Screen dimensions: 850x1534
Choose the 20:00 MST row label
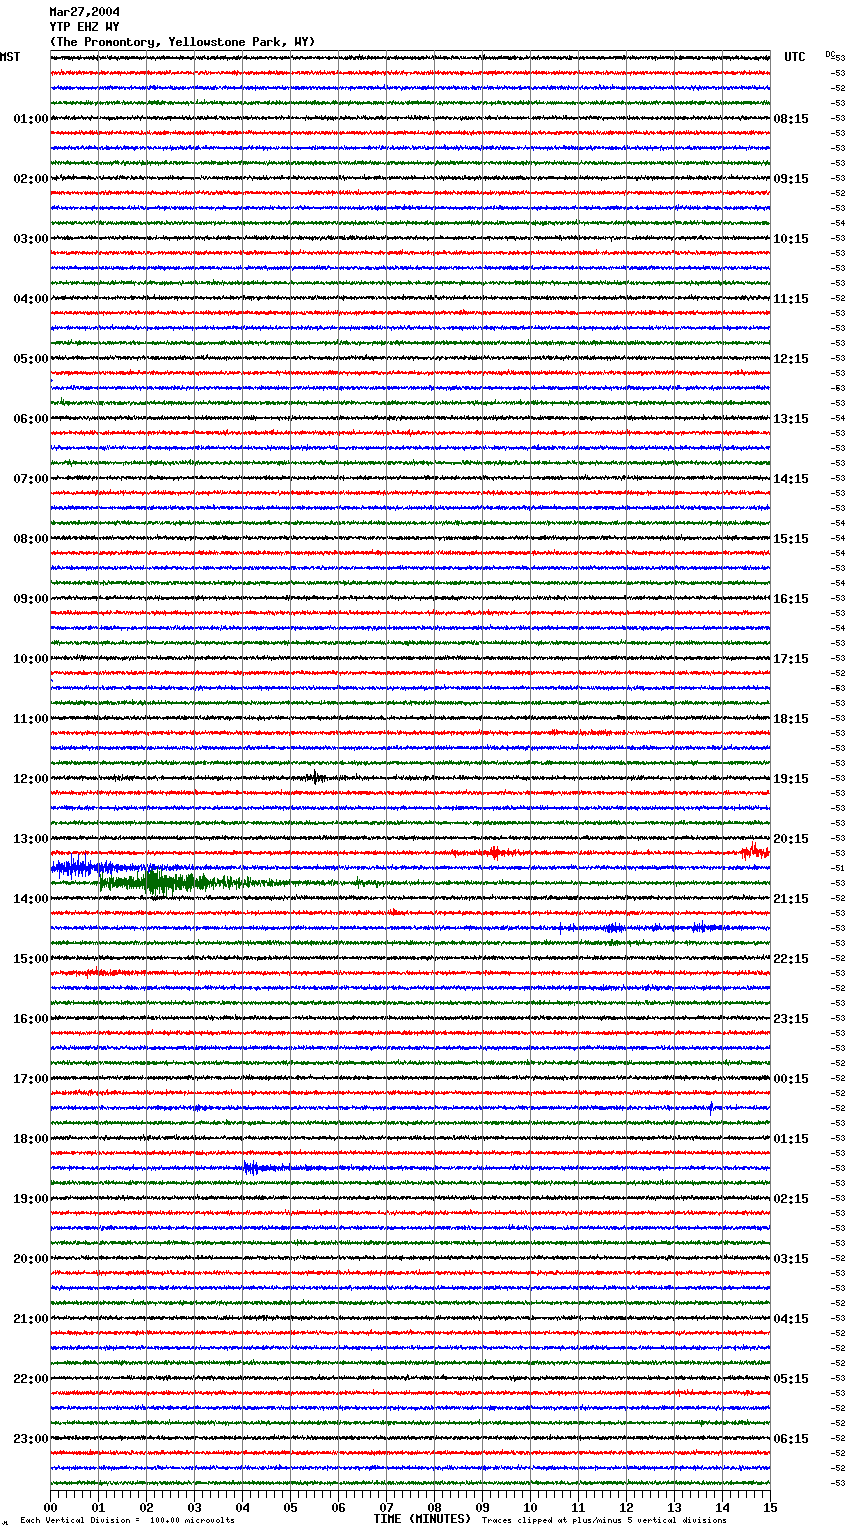tap(30, 1259)
